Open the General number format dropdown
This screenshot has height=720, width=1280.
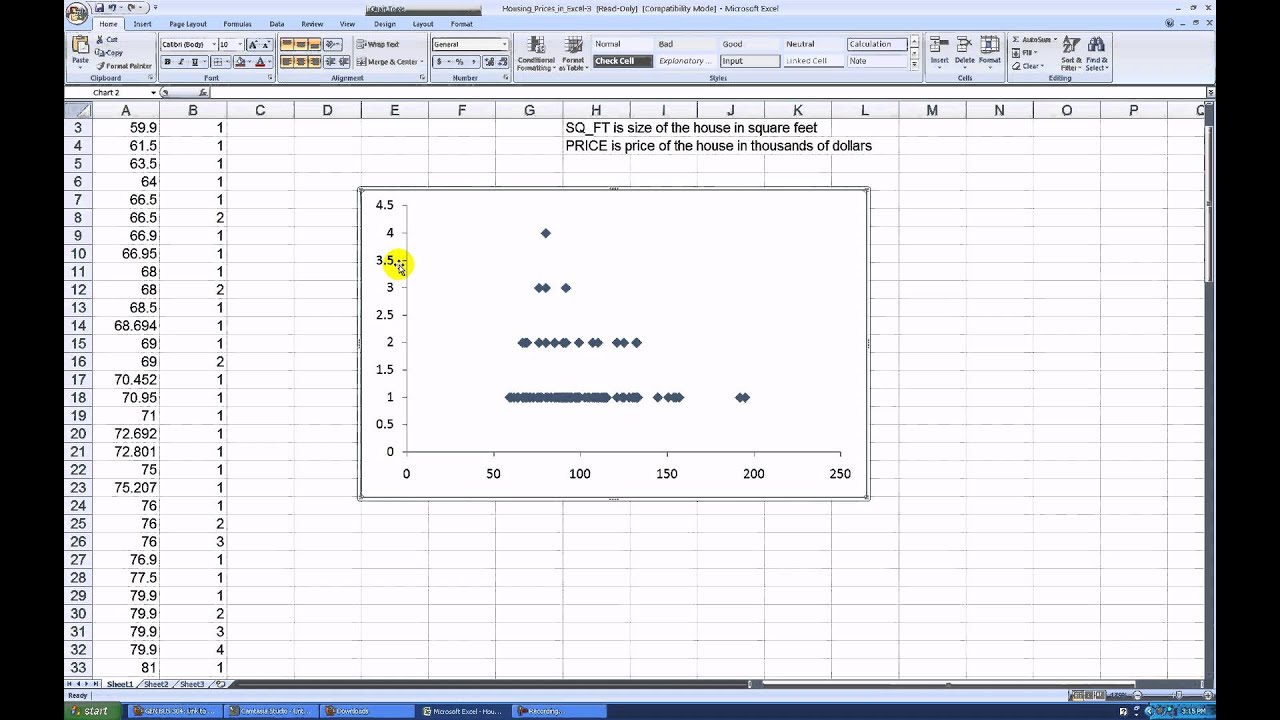point(504,45)
